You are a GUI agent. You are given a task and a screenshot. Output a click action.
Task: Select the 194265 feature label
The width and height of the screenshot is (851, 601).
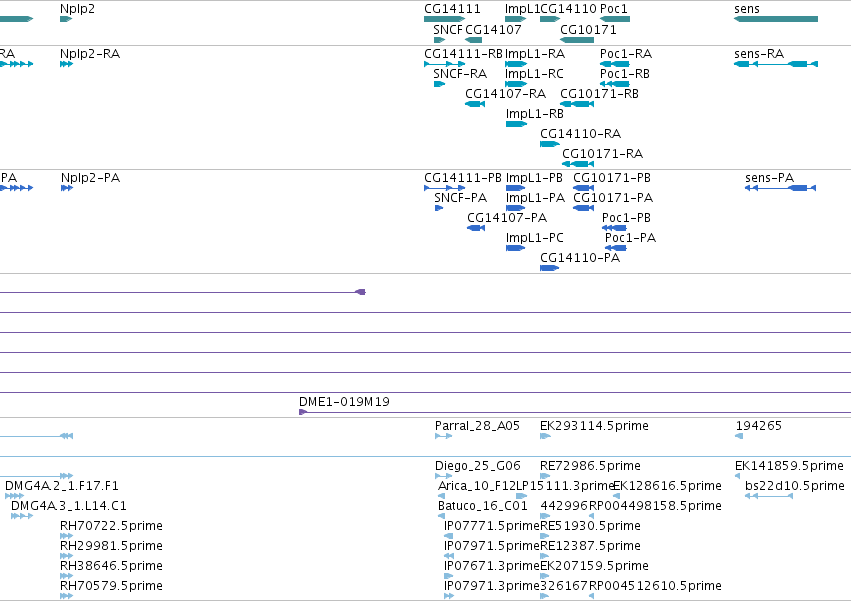tap(759, 426)
